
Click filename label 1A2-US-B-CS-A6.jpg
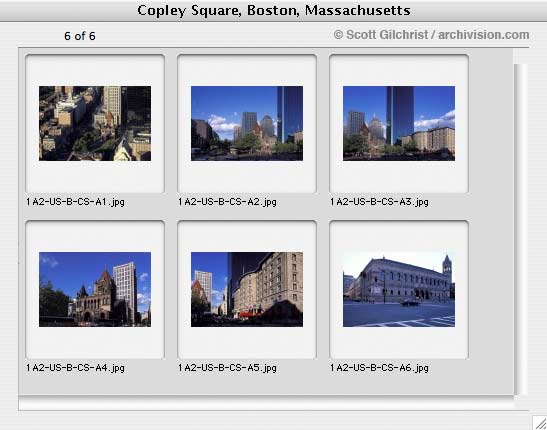(380, 368)
